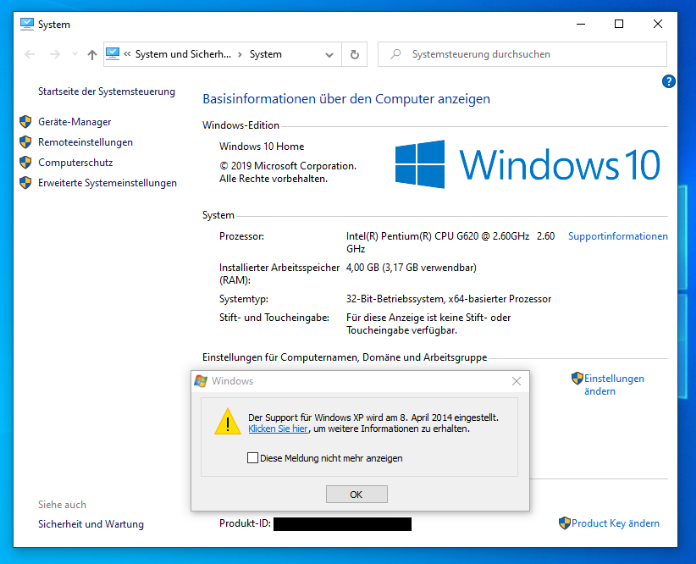Open 'Startseite der Systemsteuerung'
696x564 pixels.
click(x=107, y=91)
